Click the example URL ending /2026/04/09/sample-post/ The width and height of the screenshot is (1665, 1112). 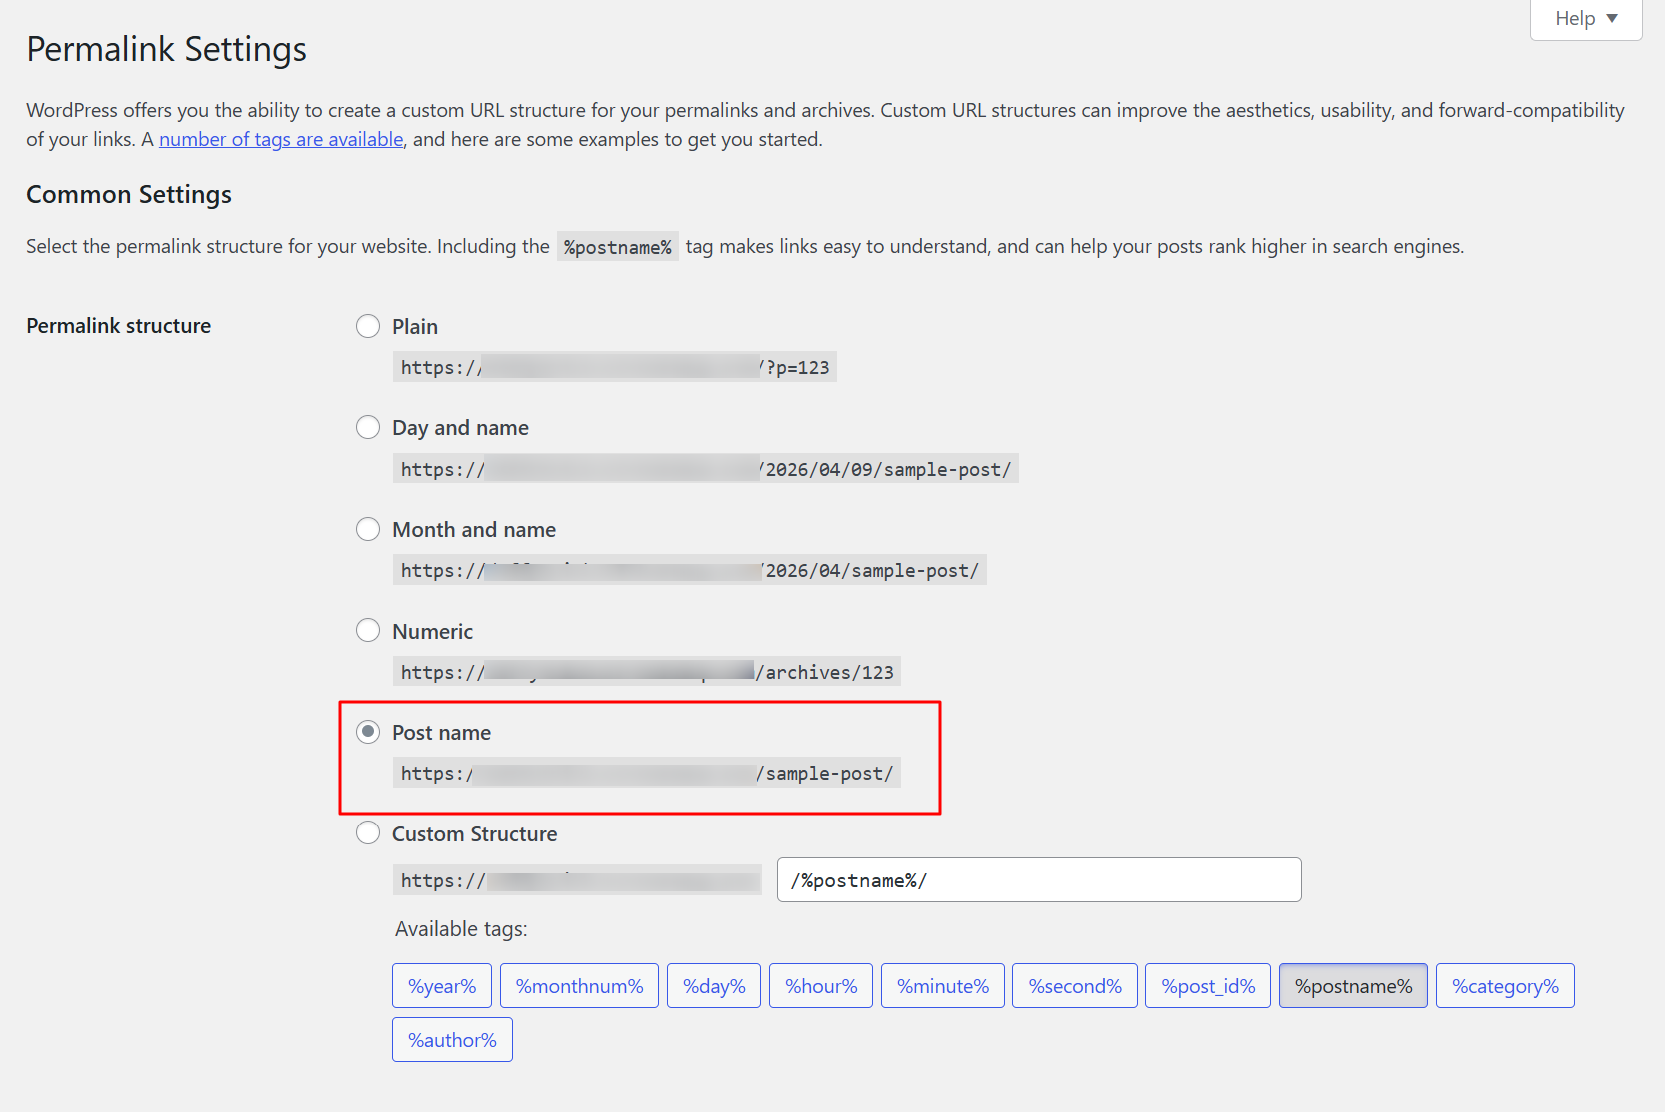706,469
